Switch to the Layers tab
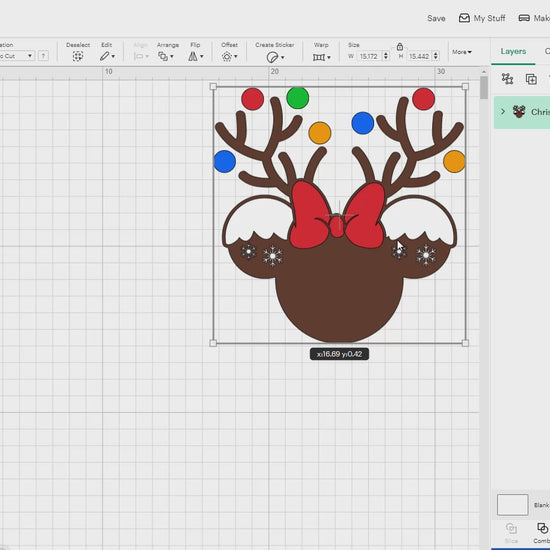Viewport: 550px width, 550px height. pyautogui.click(x=513, y=51)
